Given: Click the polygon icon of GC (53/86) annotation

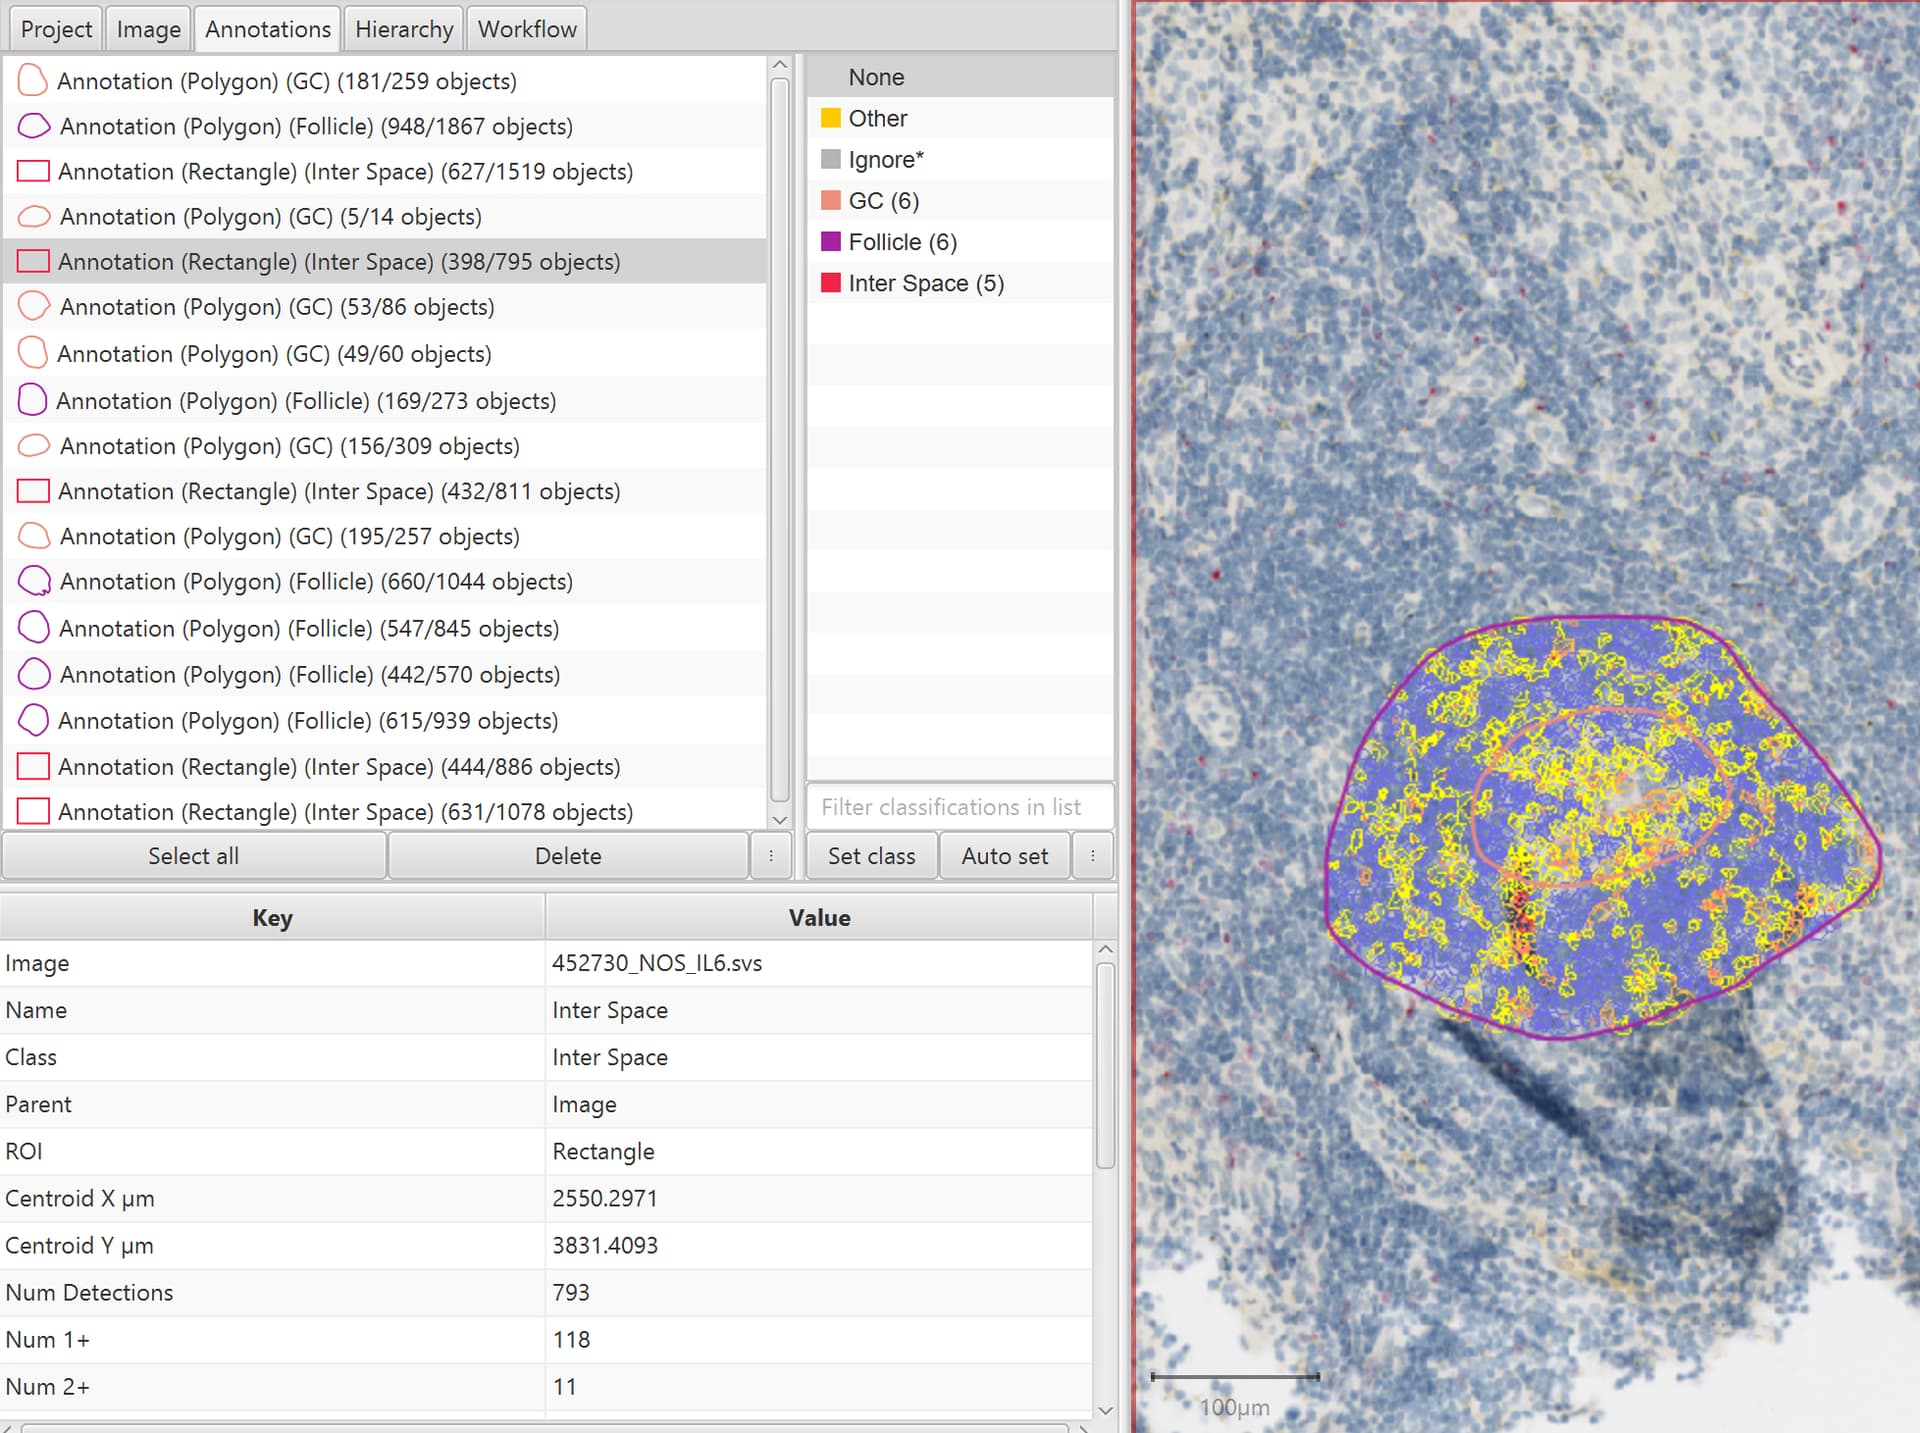Looking at the screenshot, I should pos(32,305).
